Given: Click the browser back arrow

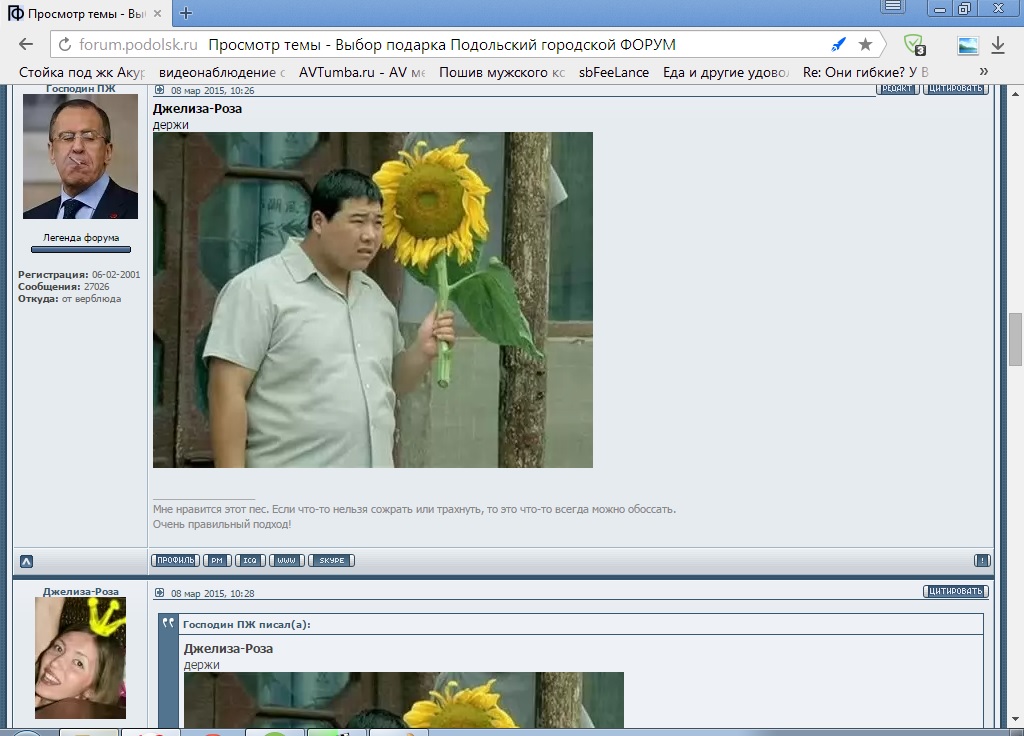Looking at the screenshot, I should [x=26, y=45].
